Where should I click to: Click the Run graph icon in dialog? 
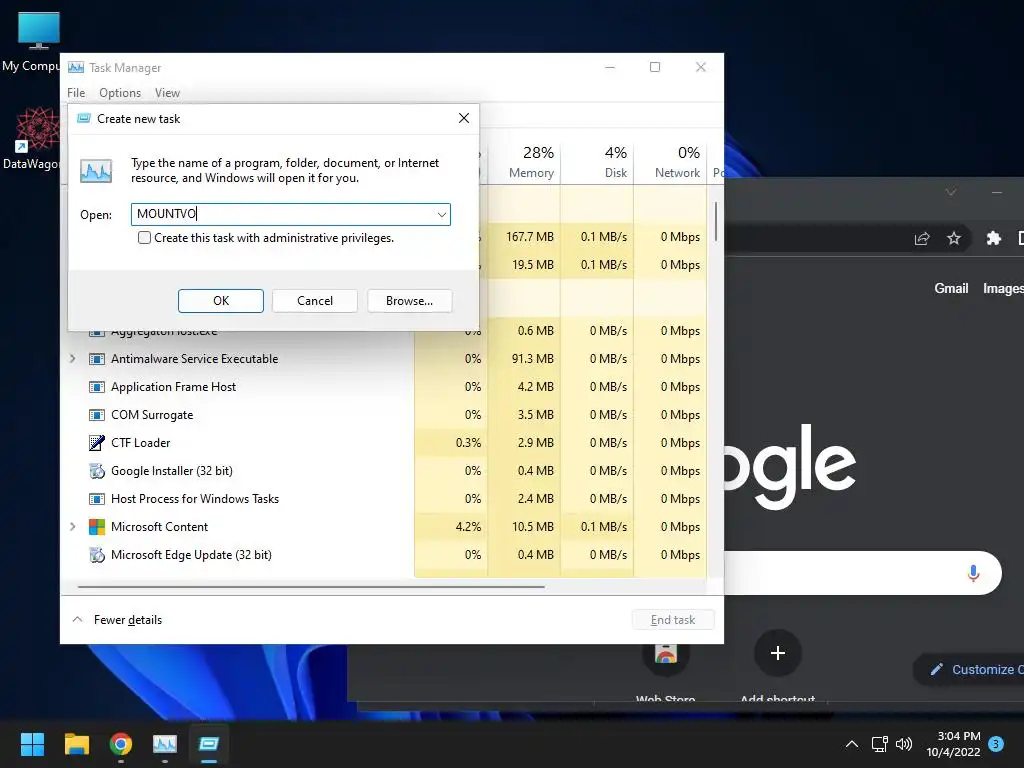coord(96,171)
